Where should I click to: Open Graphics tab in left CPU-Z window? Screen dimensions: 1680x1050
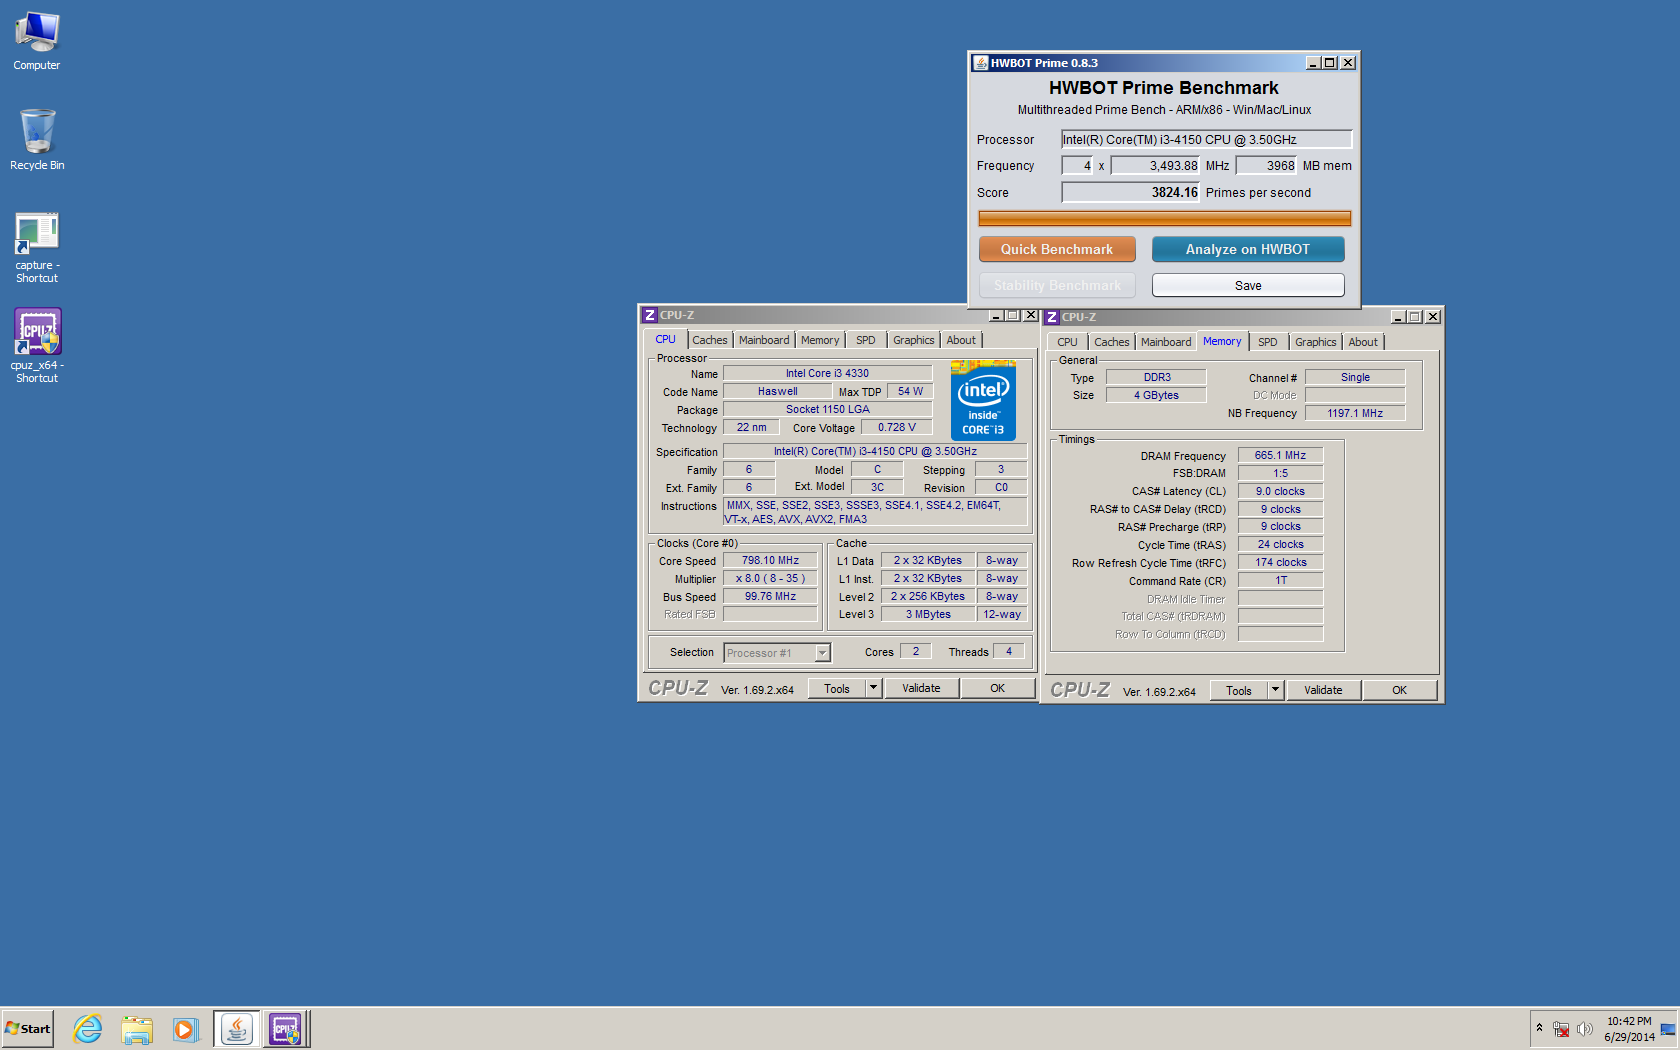click(x=914, y=340)
